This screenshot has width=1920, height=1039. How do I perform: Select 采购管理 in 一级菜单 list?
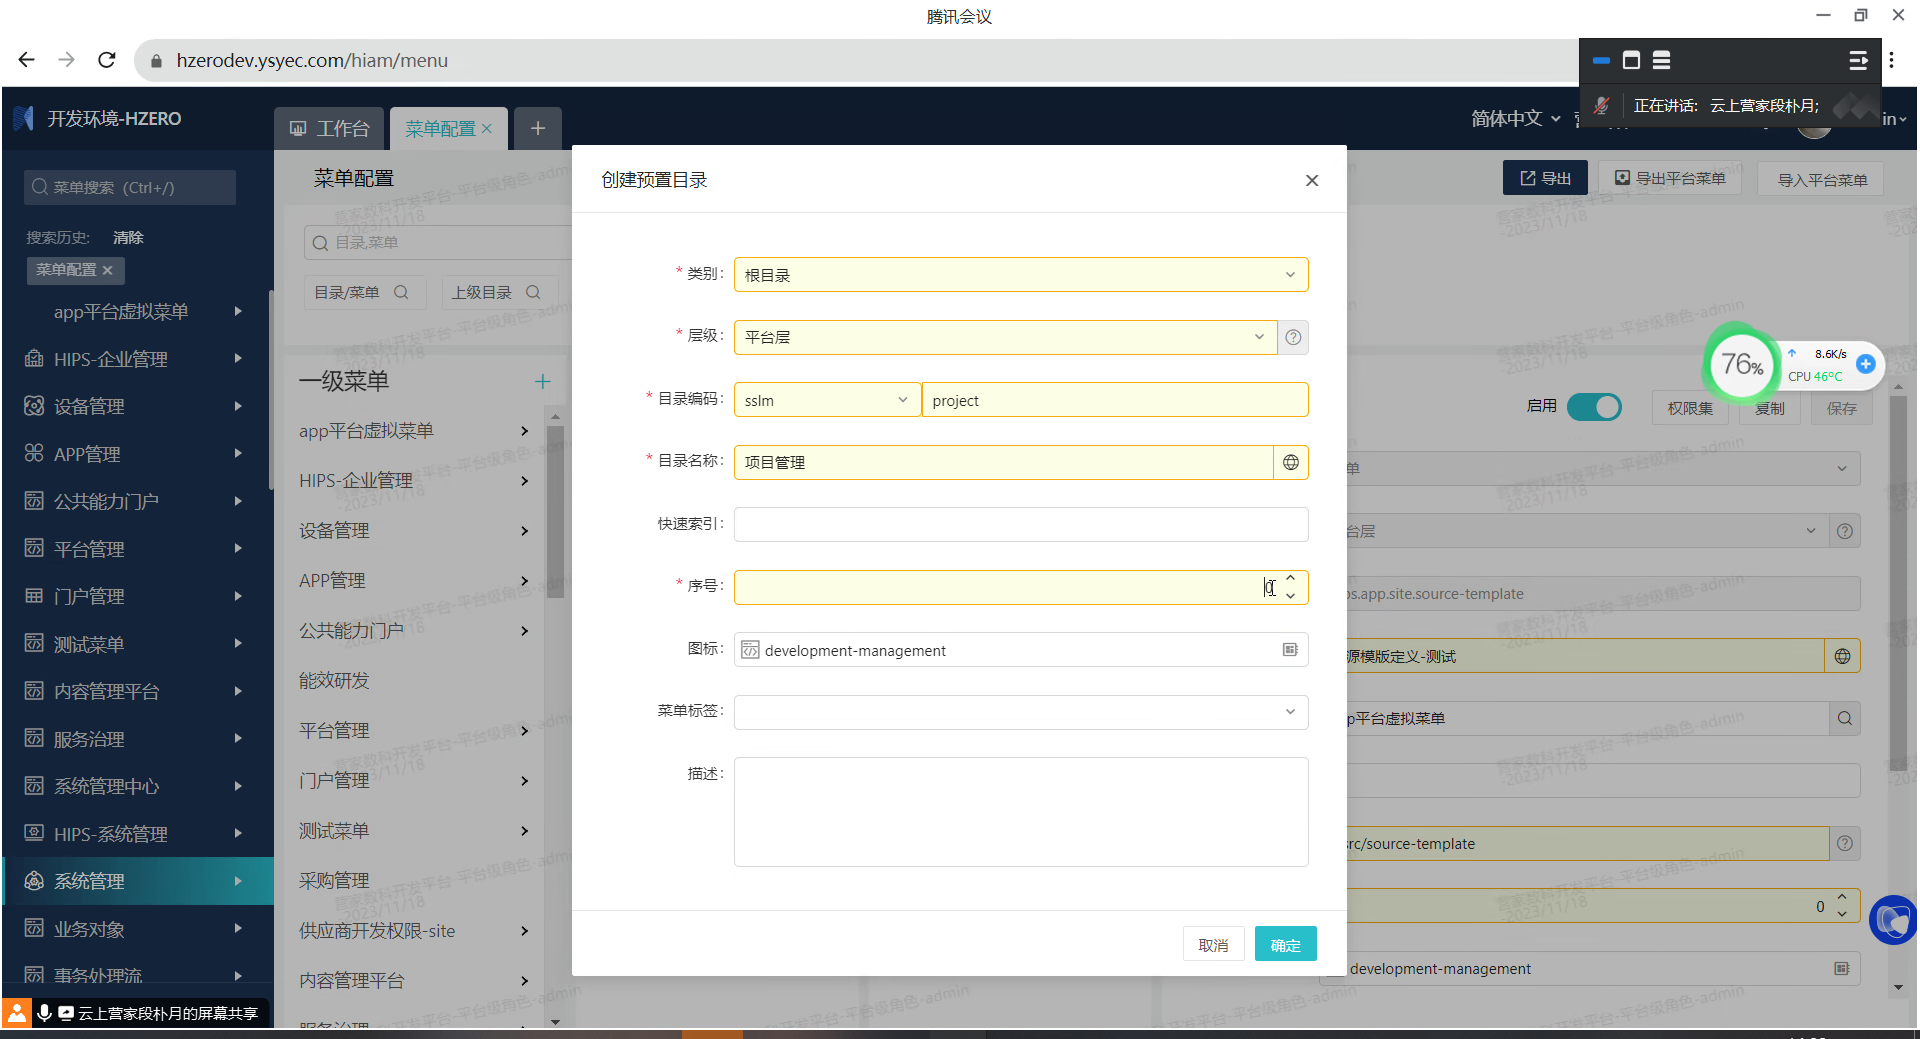(334, 881)
